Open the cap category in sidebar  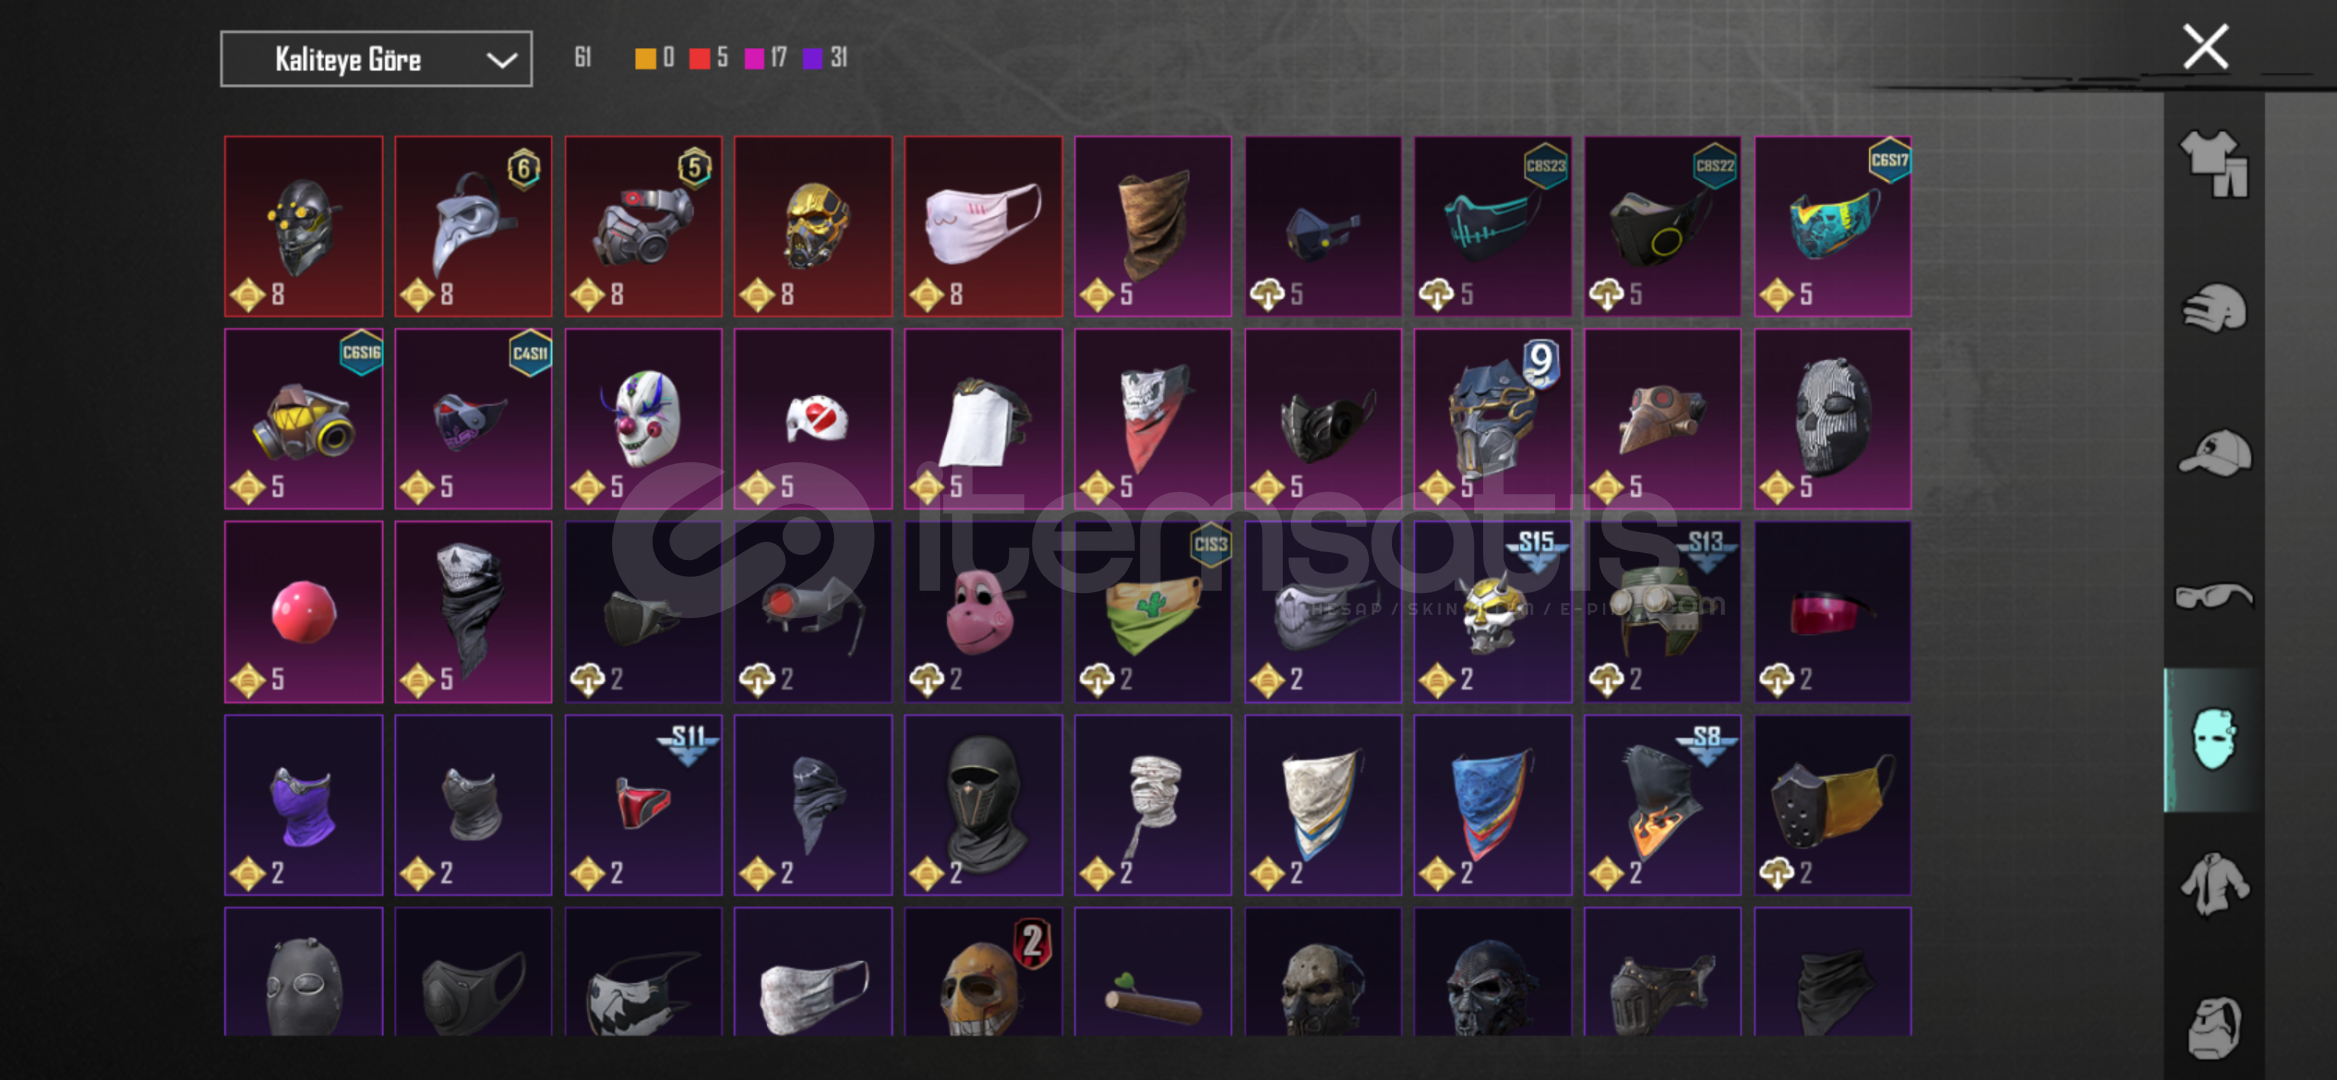[2214, 453]
